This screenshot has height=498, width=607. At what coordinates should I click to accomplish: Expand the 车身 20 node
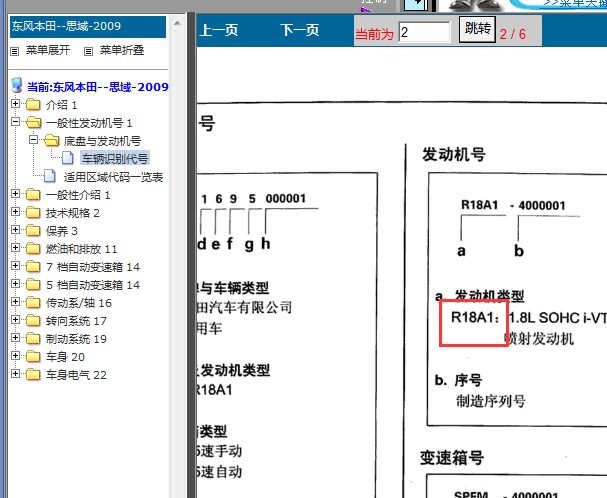coord(15,356)
